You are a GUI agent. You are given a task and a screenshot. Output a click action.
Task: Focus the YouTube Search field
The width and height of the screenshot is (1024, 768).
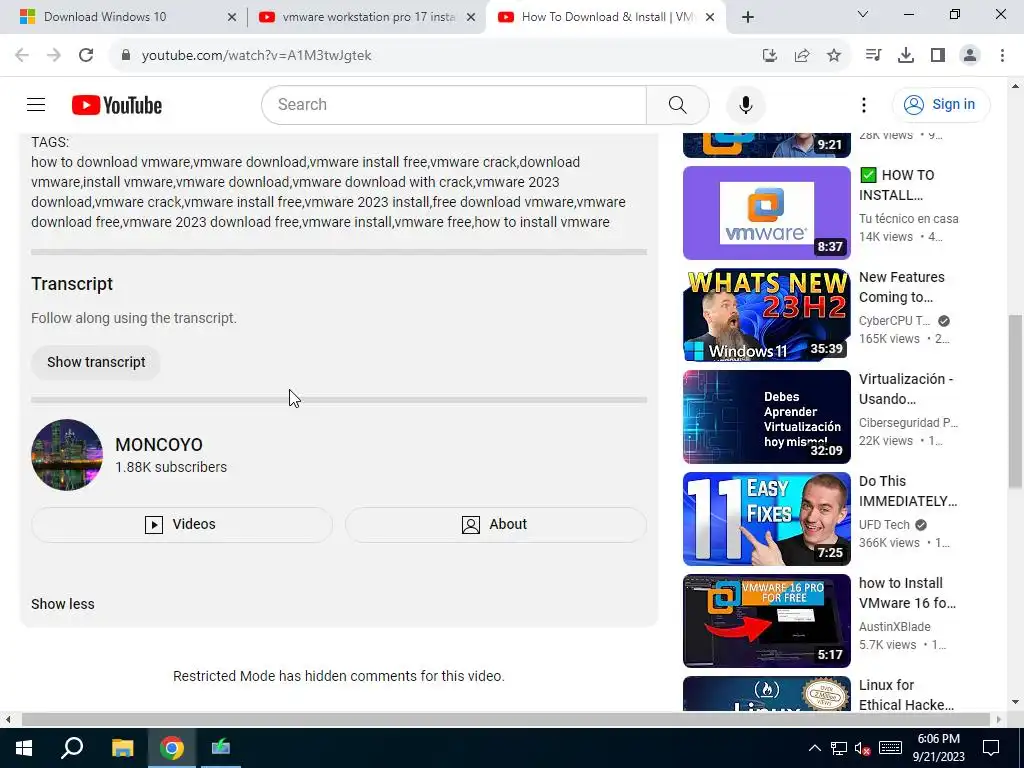(454, 104)
